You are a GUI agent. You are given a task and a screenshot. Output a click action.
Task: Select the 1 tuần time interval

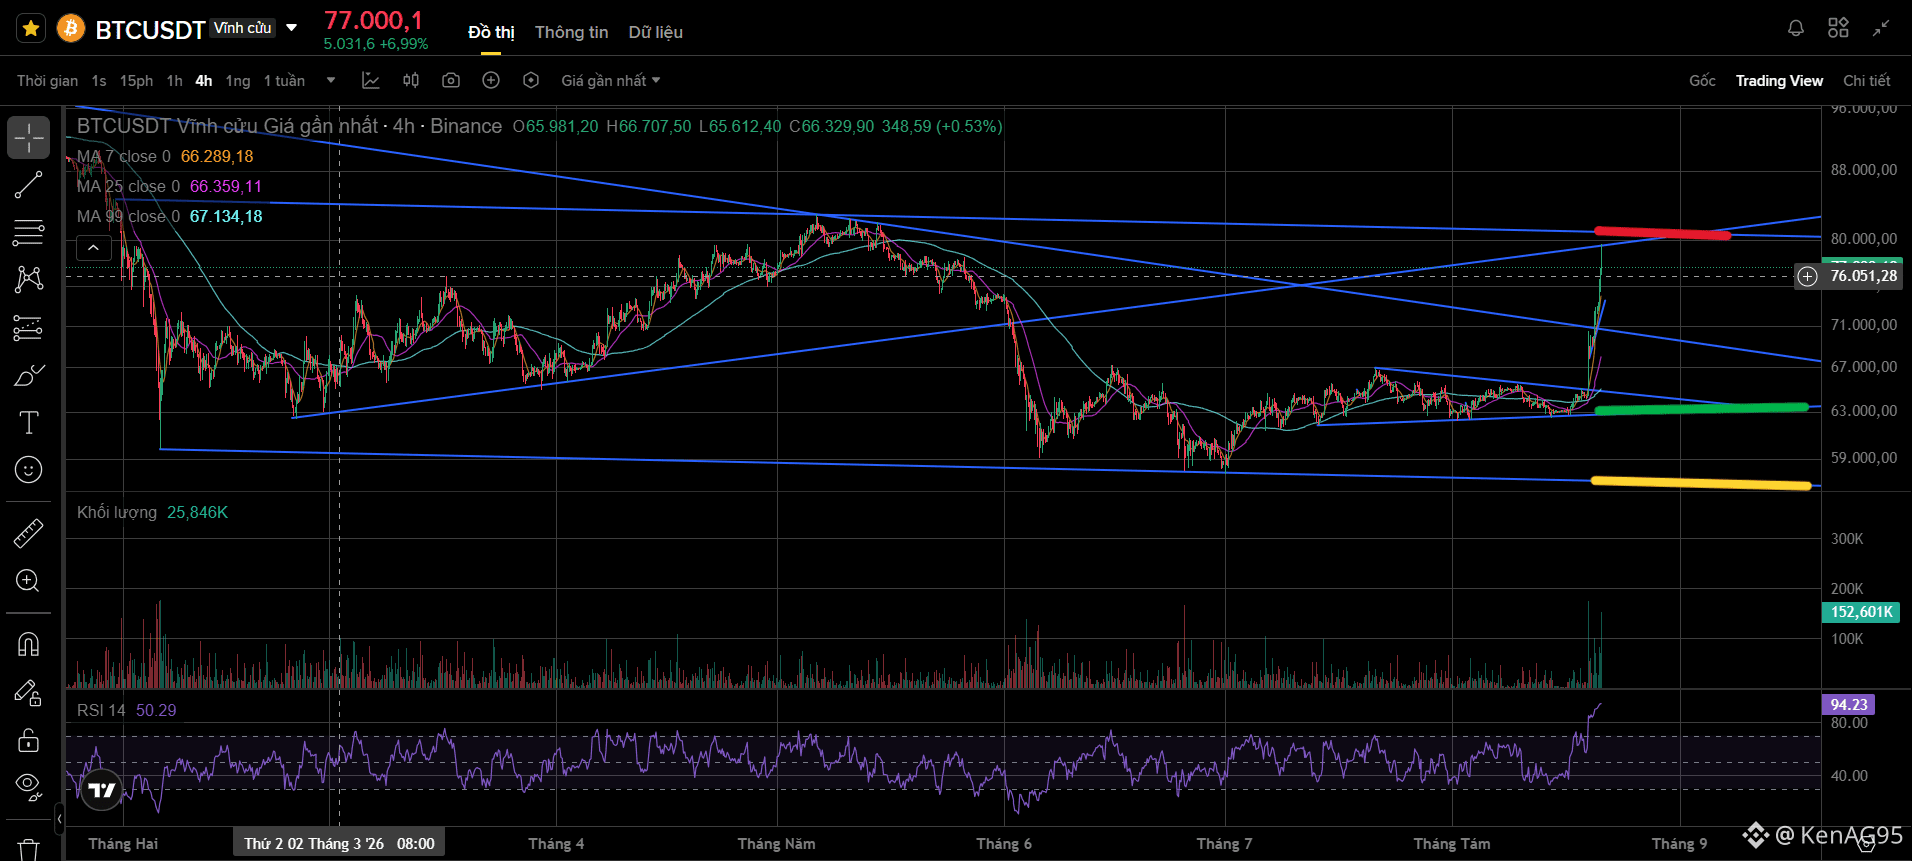coord(284,81)
